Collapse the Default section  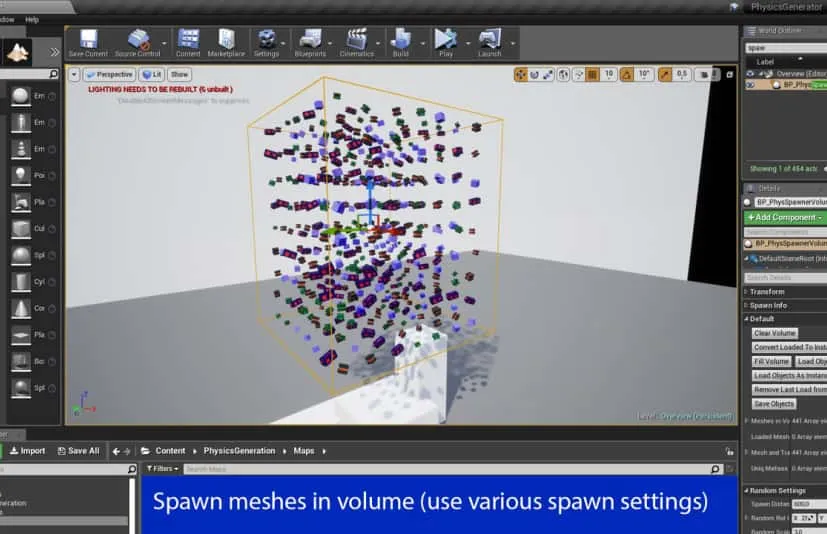pyautogui.click(x=746, y=319)
